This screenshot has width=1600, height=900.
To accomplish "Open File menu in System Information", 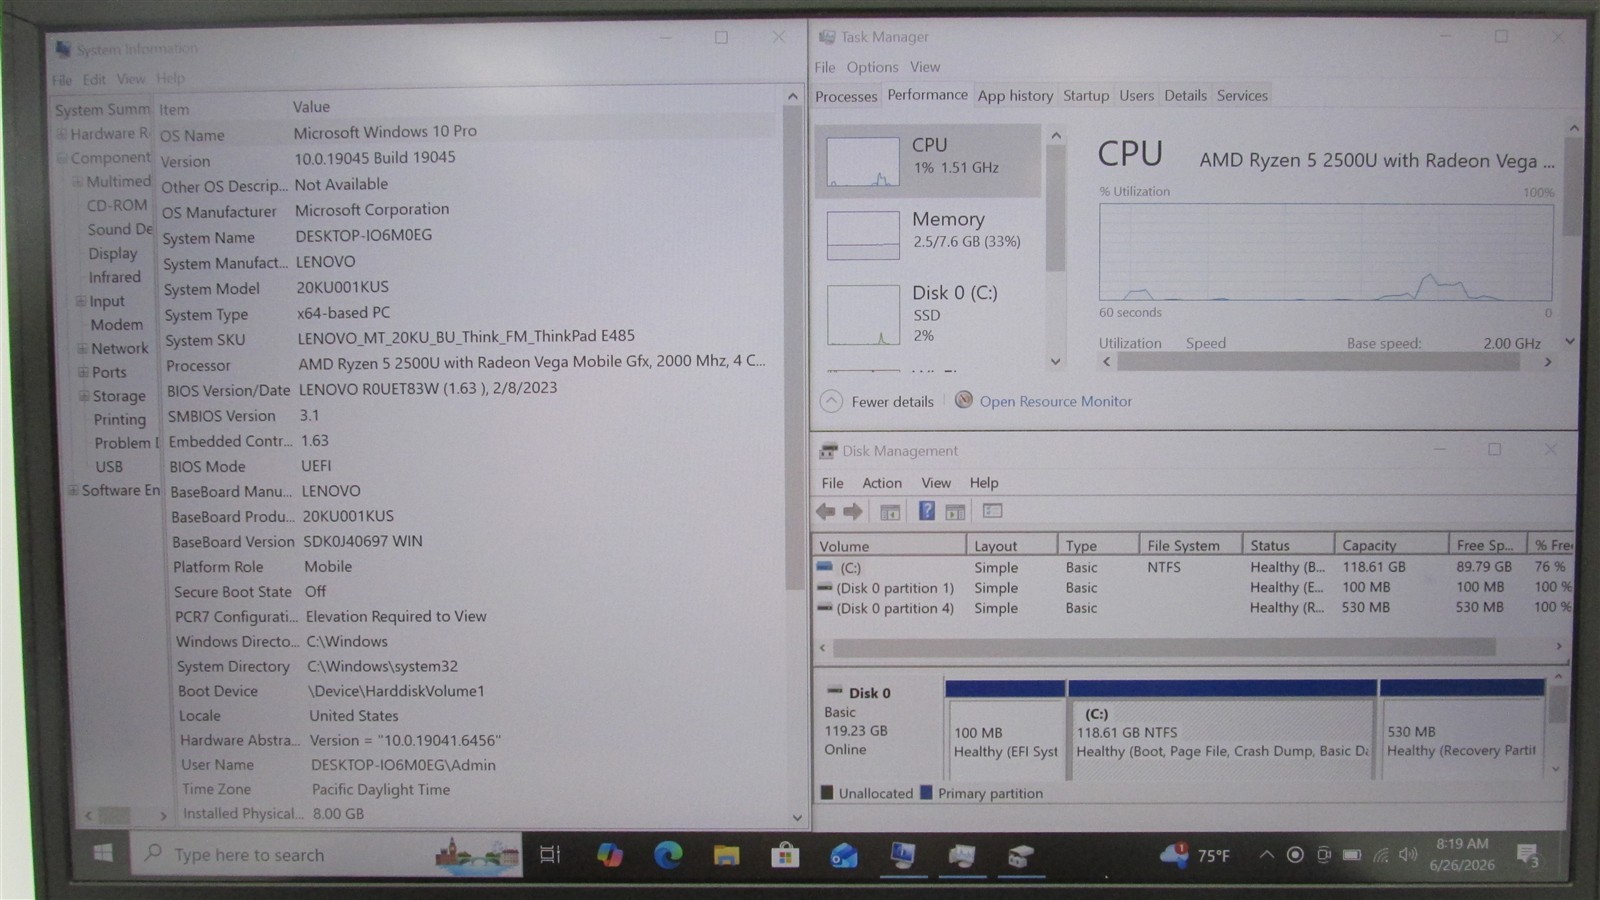I will coord(62,79).
